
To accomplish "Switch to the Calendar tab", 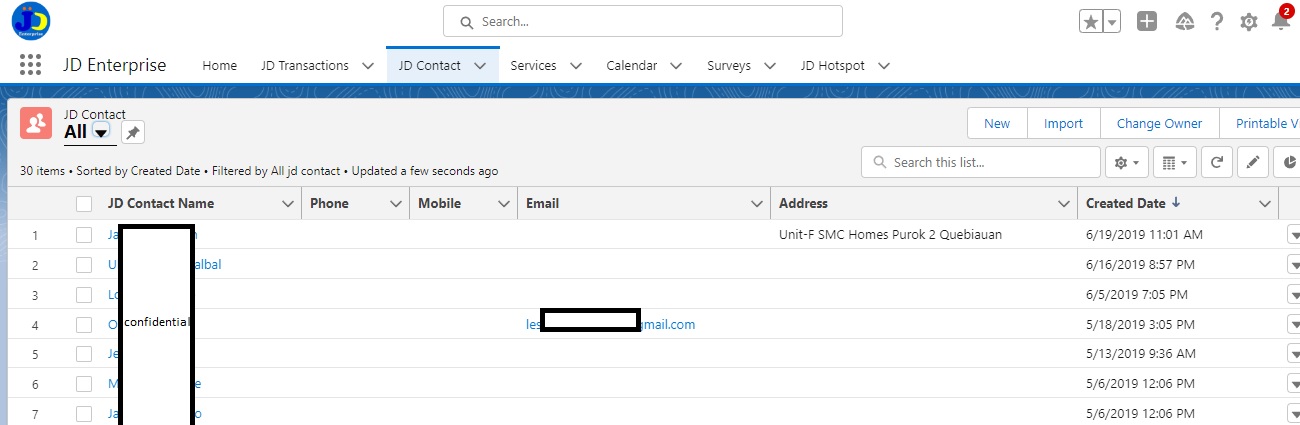I will coord(631,66).
